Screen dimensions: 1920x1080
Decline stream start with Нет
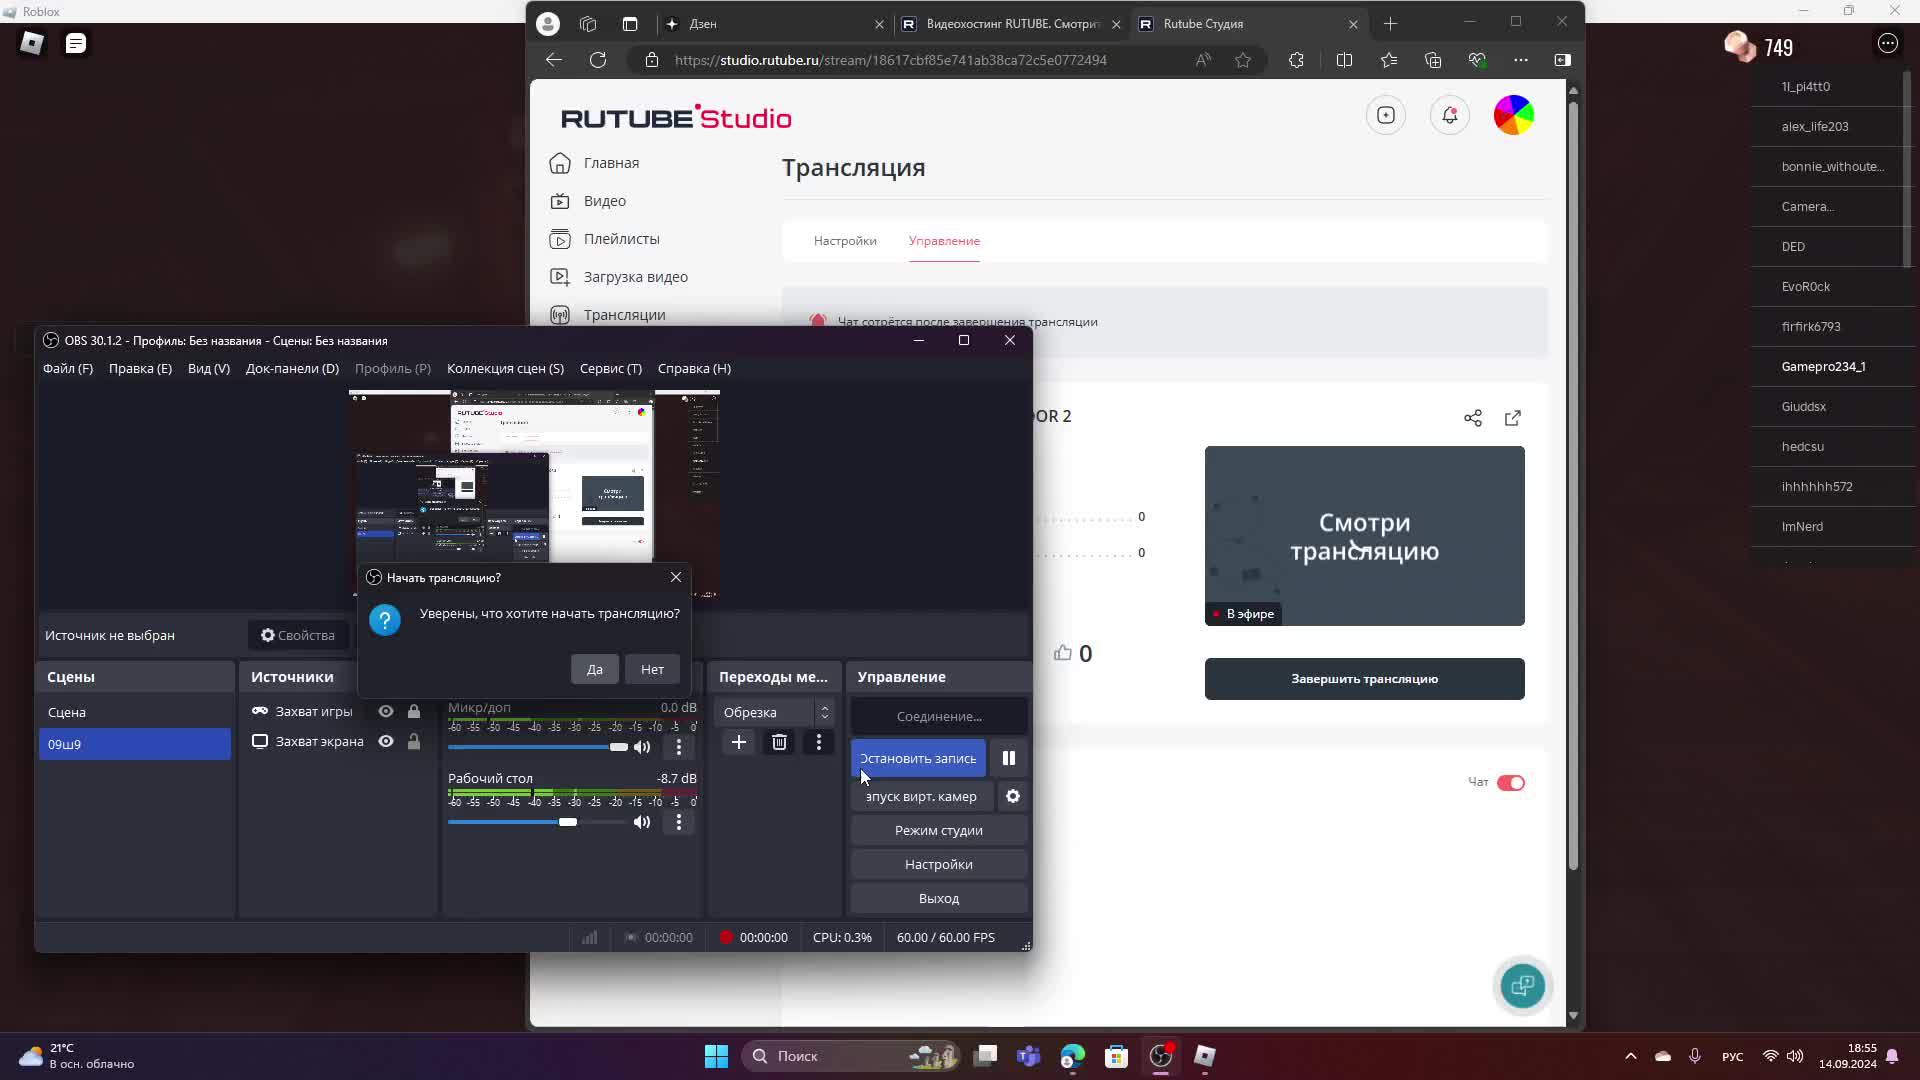(652, 669)
